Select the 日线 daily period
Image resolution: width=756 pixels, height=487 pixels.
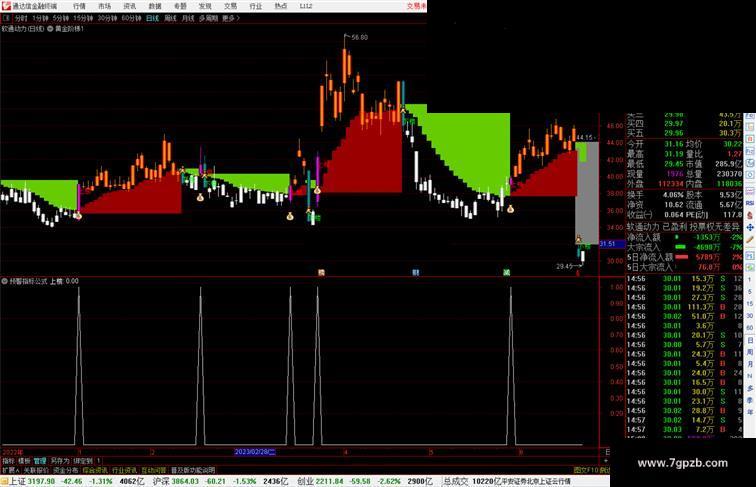pyautogui.click(x=152, y=18)
